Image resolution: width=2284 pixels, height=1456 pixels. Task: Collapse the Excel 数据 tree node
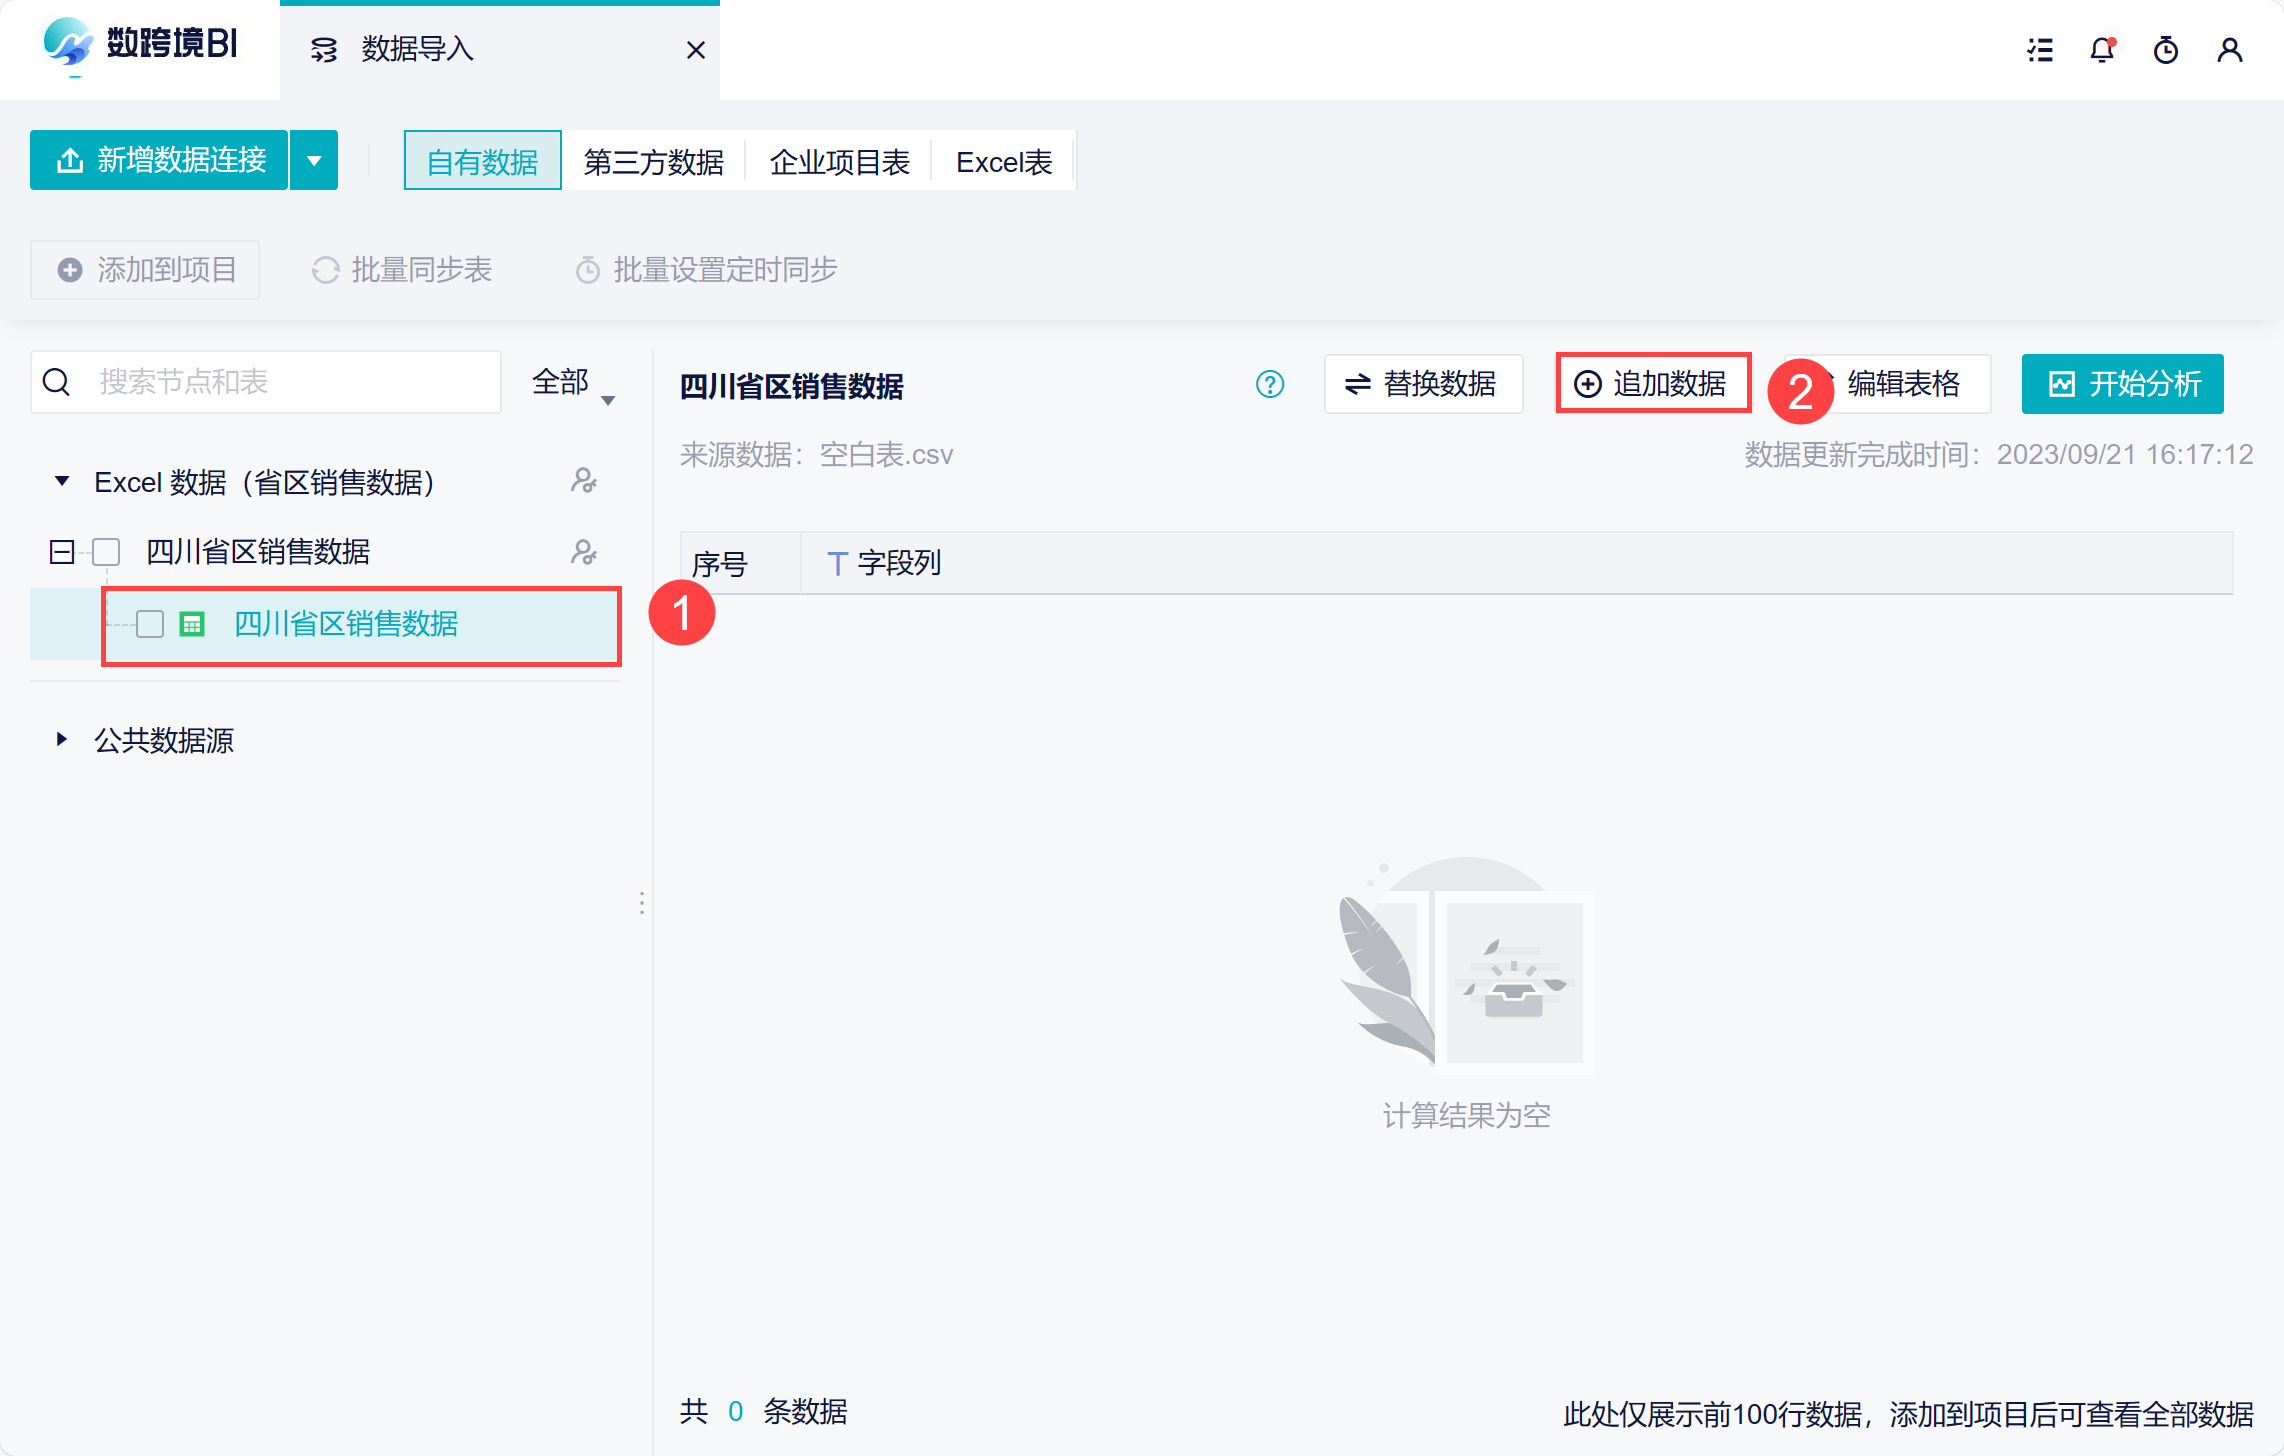tap(62, 481)
